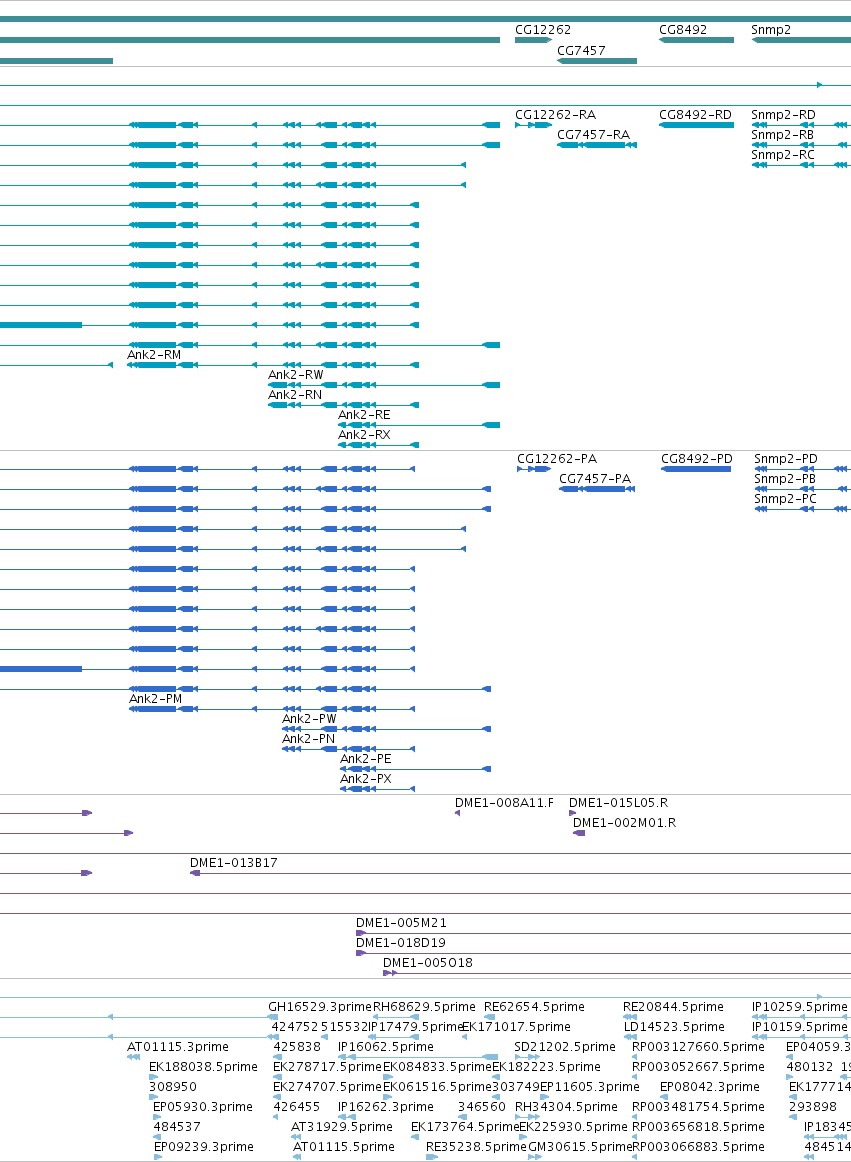Open transcript CG12262-RA
Screen dimensions: 851x1162
click(x=555, y=115)
